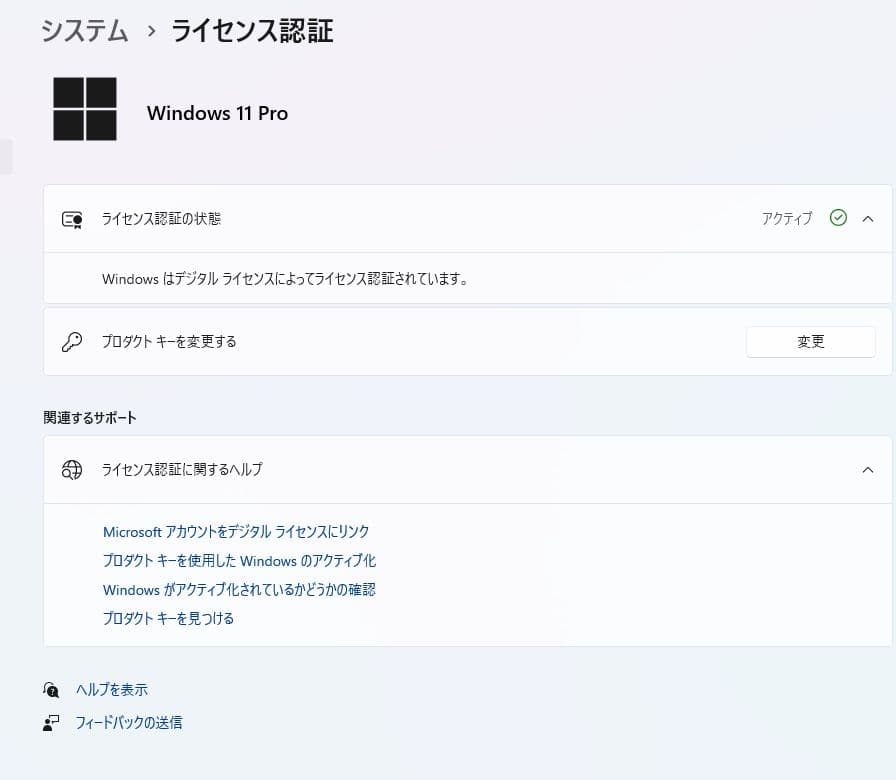Collapse the ライセンス認証に関するヘルプ section chevron
Image resolution: width=896 pixels, height=780 pixels.
click(868, 470)
